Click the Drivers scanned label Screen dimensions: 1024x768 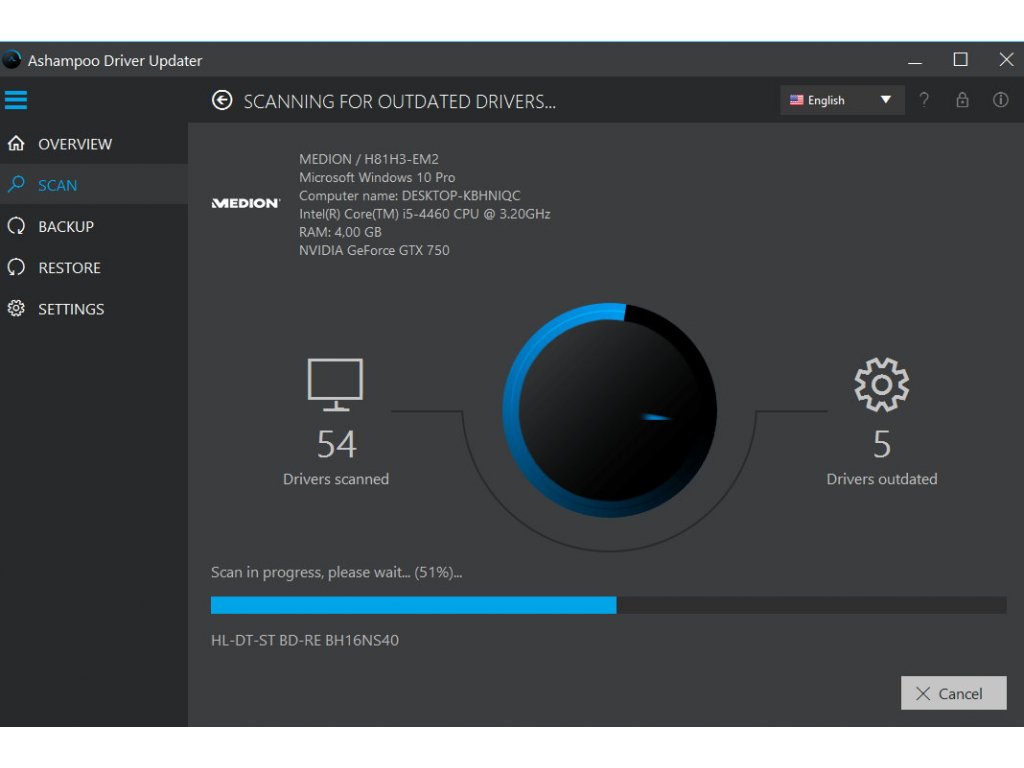click(336, 479)
